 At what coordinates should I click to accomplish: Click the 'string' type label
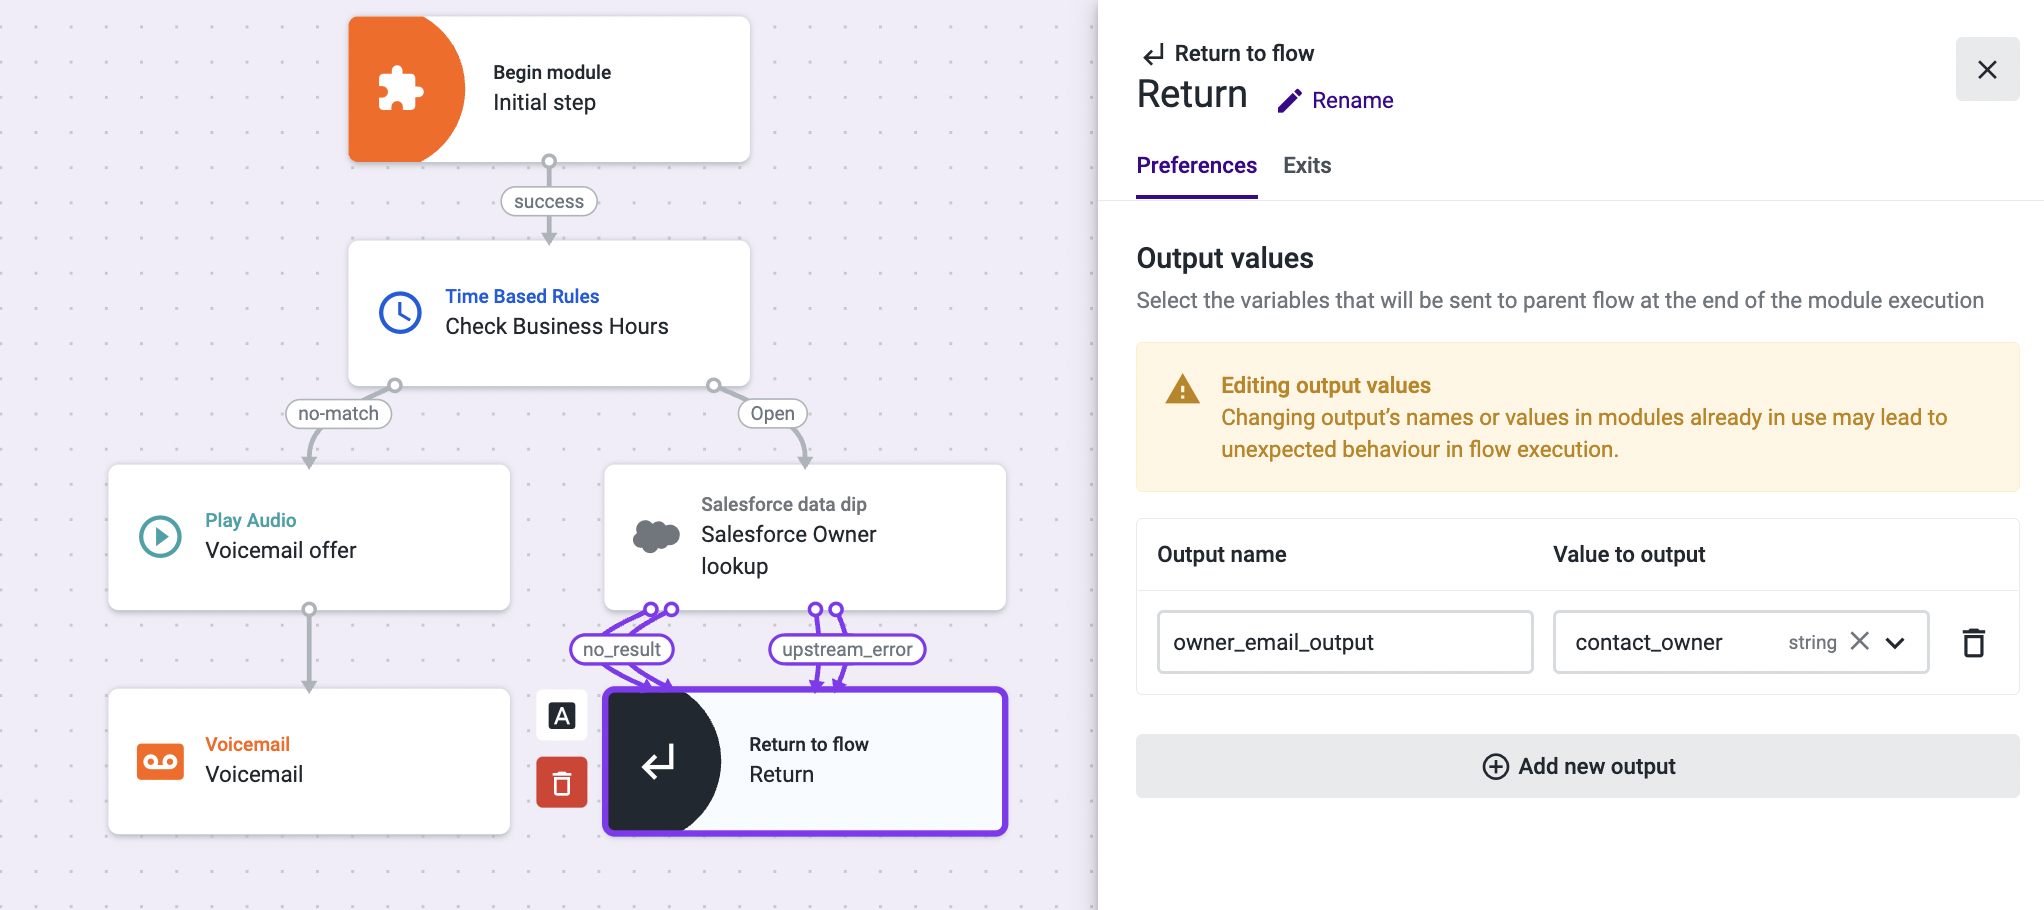[x=1812, y=642]
